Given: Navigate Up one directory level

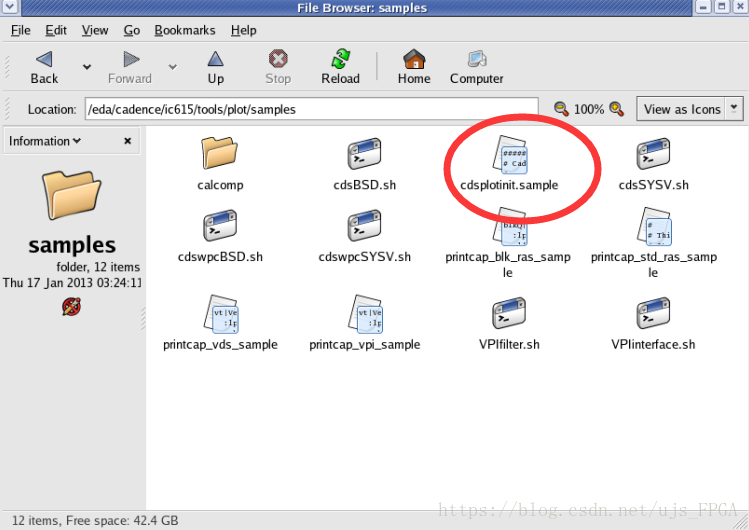Looking at the screenshot, I should click(216, 67).
